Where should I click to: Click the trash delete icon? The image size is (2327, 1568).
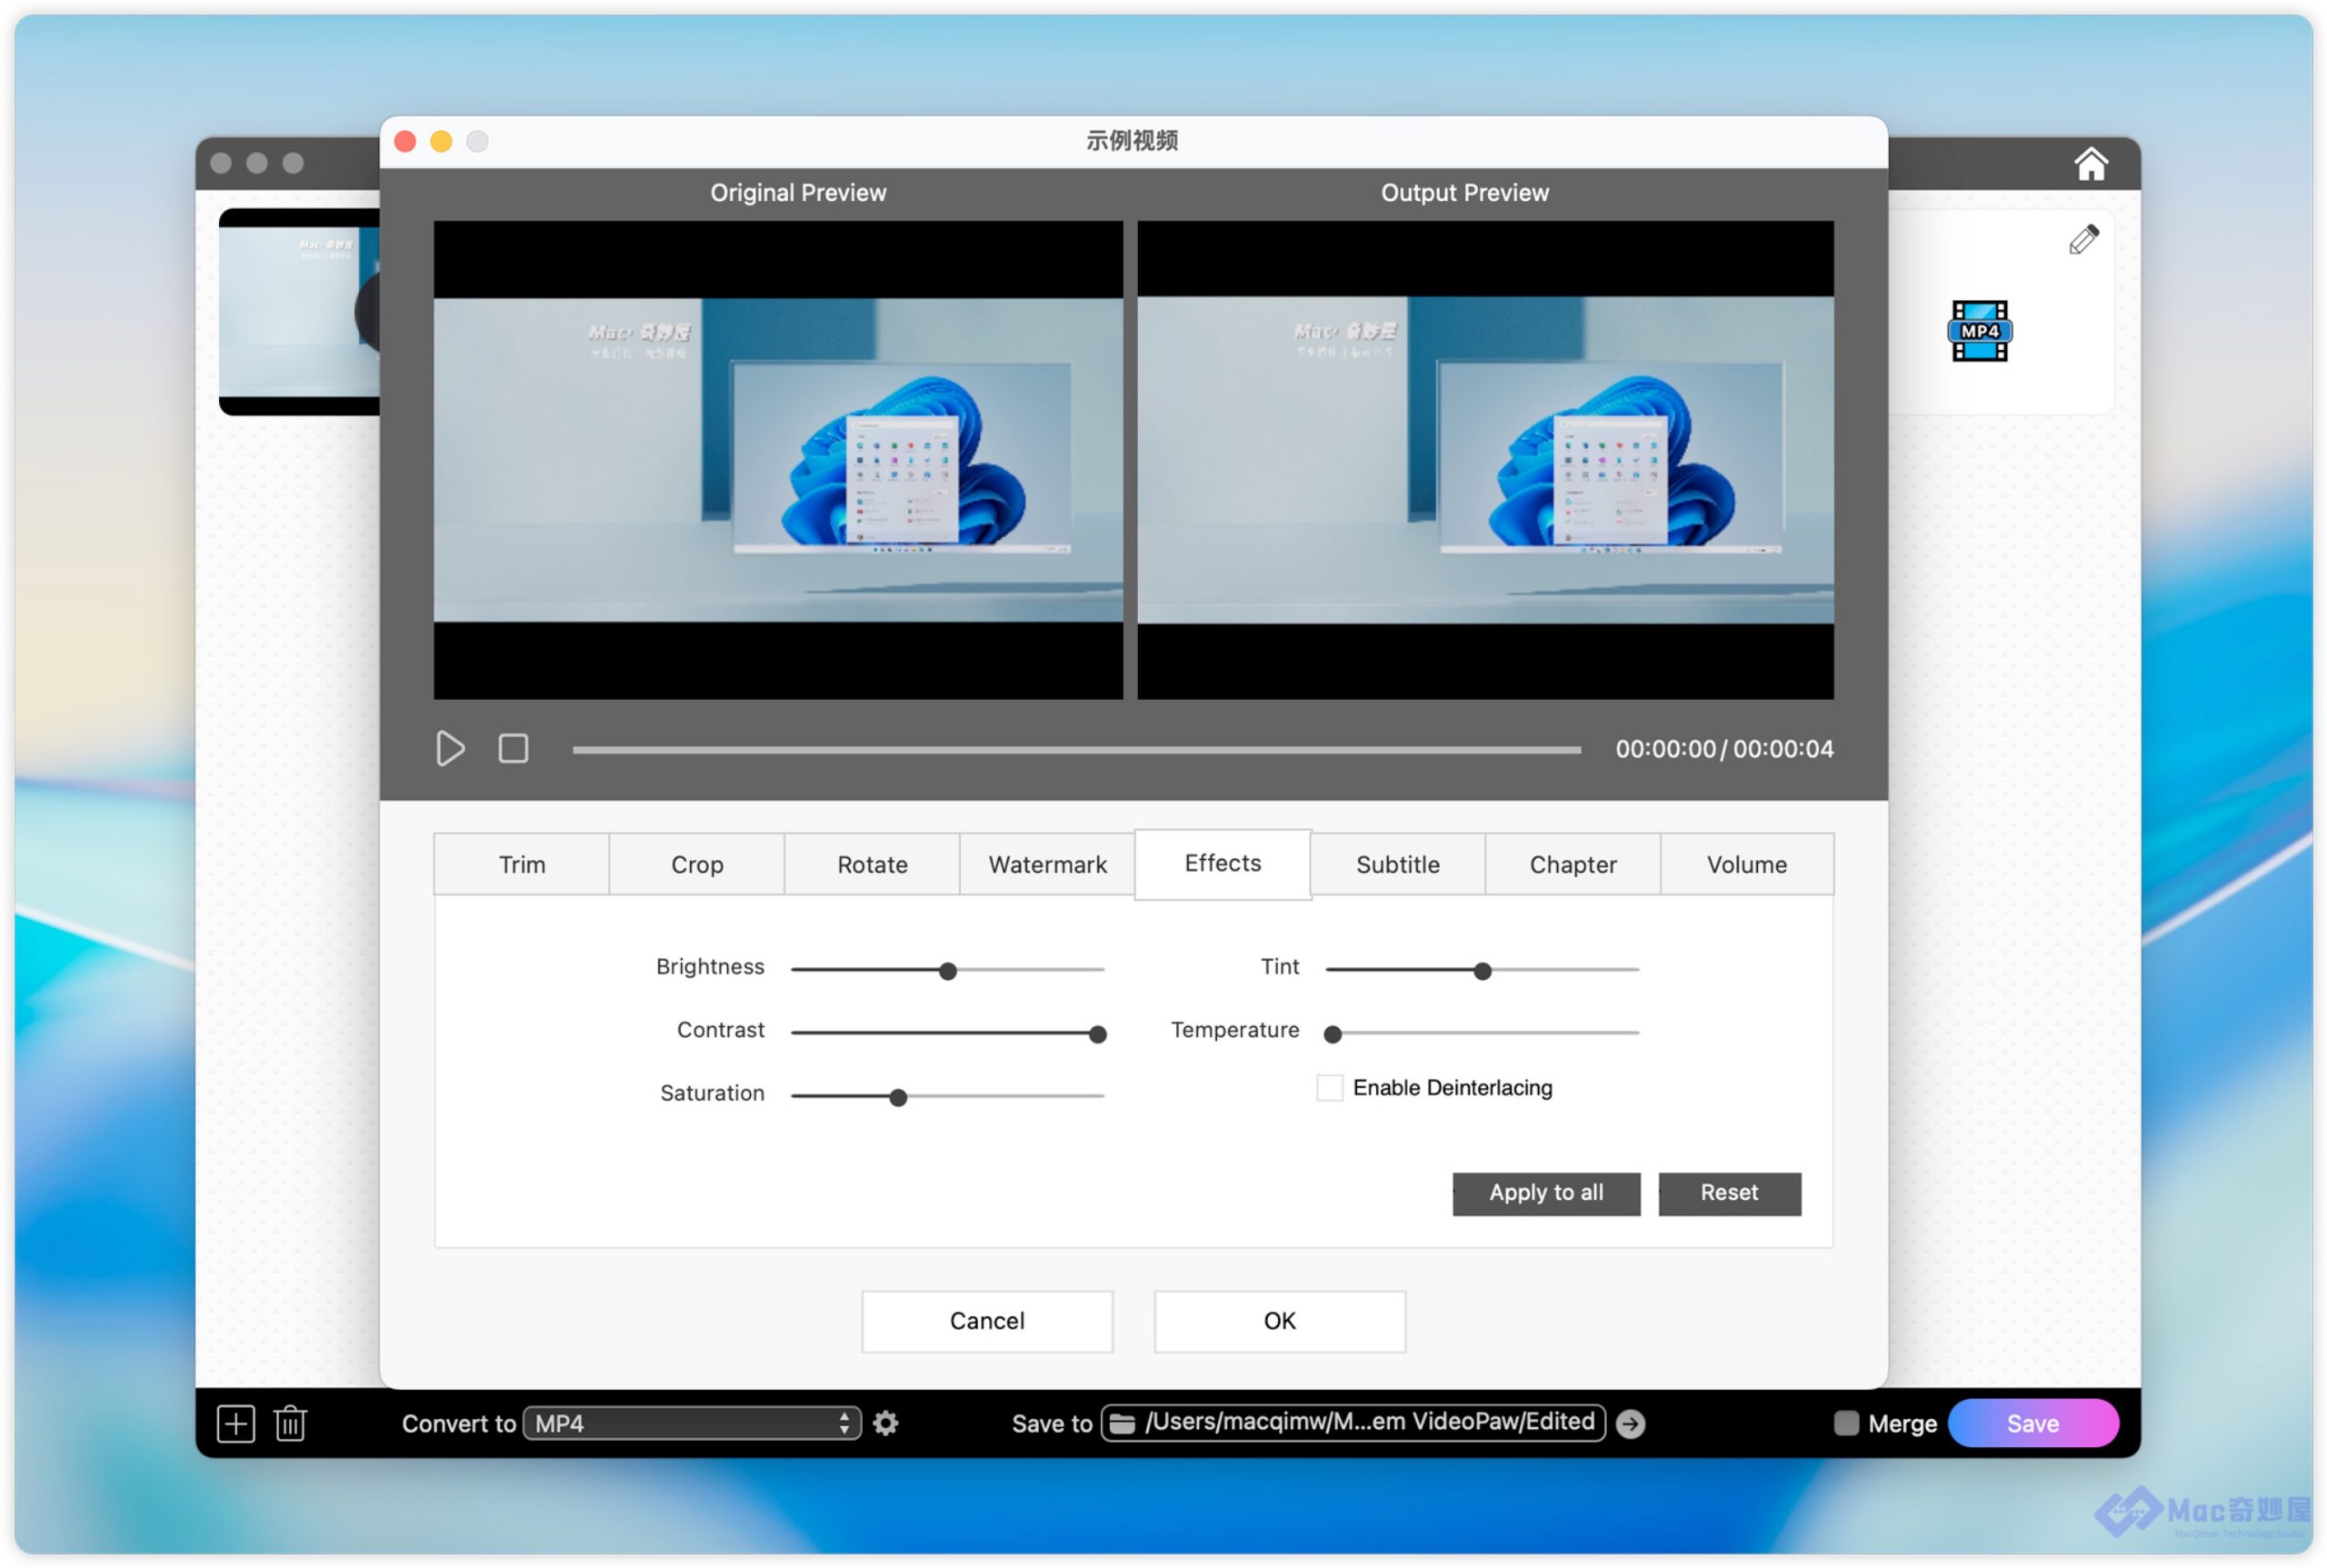(x=291, y=1423)
